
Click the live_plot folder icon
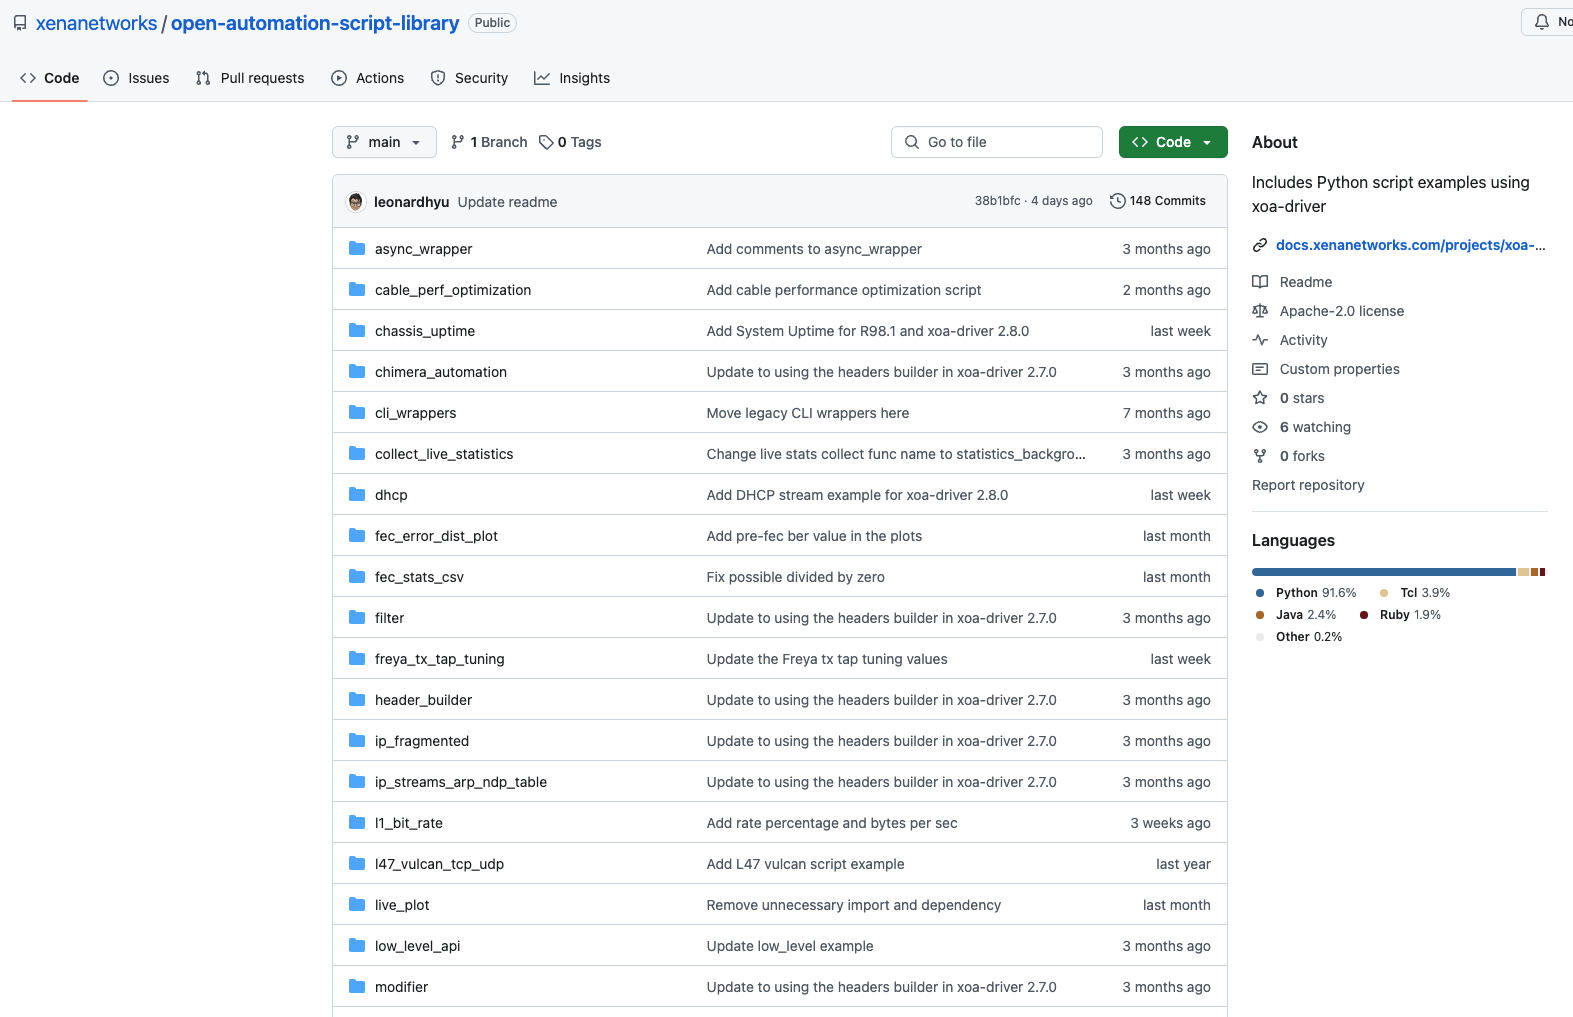[357, 904]
